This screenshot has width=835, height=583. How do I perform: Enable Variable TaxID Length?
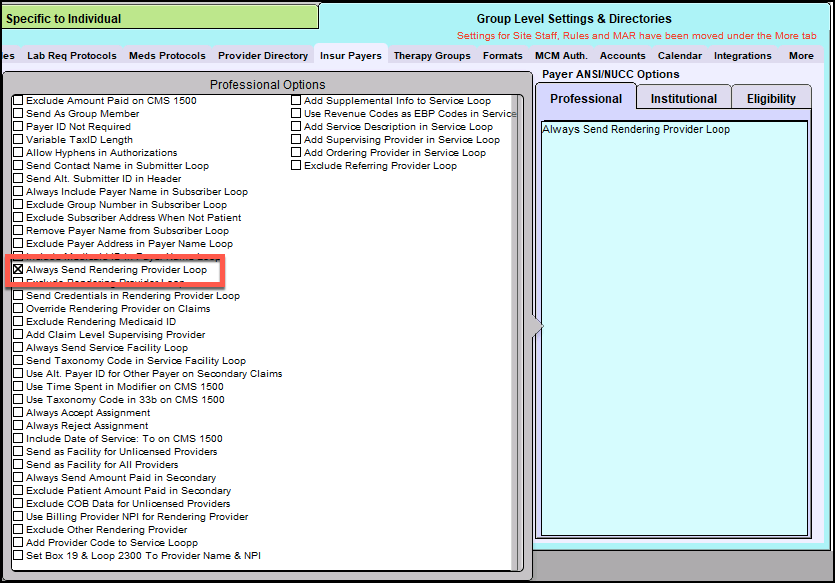[x=18, y=139]
